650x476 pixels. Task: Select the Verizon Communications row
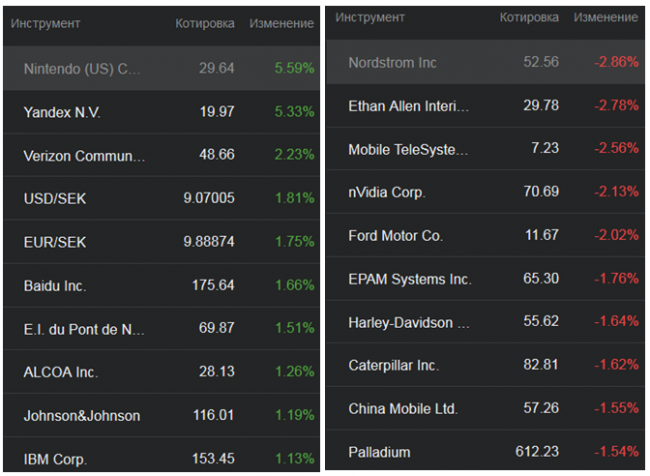(x=84, y=156)
